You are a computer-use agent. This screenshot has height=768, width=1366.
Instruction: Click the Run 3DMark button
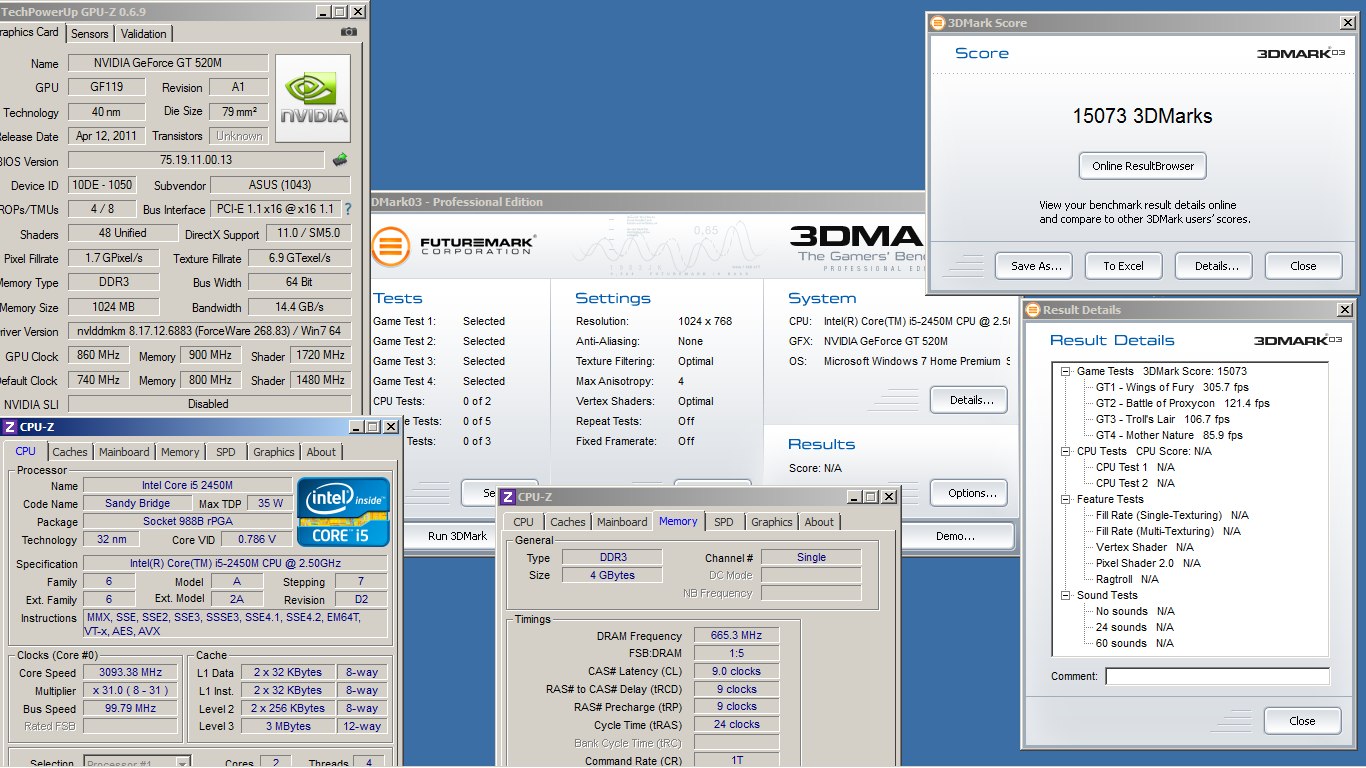(457, 536)
